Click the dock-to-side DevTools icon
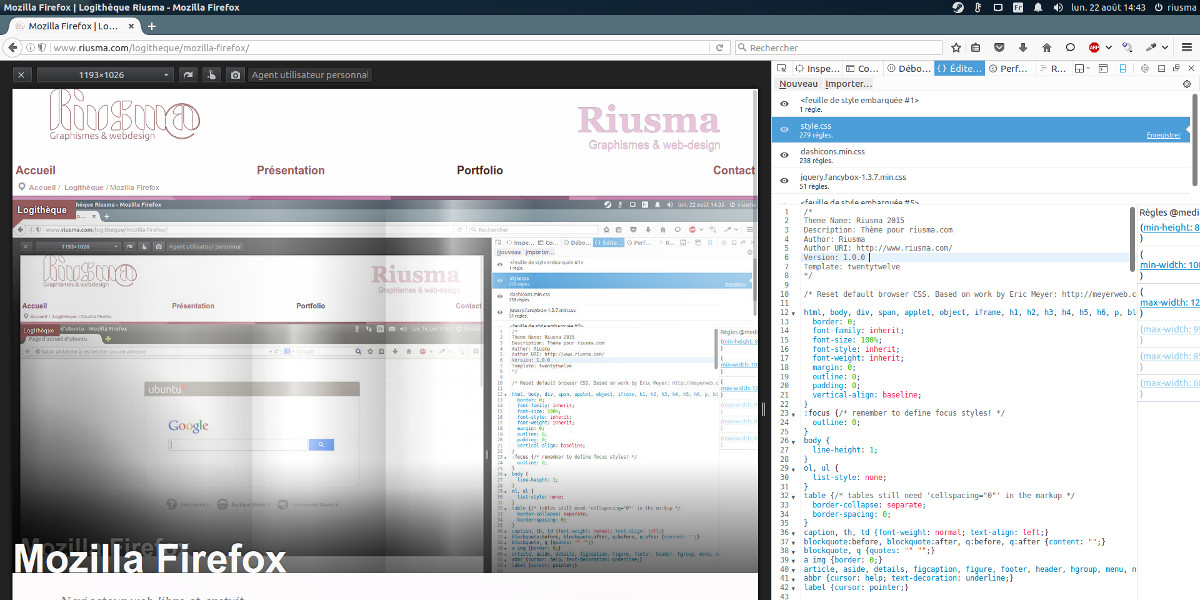This screenshot has height=600, width=1200. coord(1161,69)
